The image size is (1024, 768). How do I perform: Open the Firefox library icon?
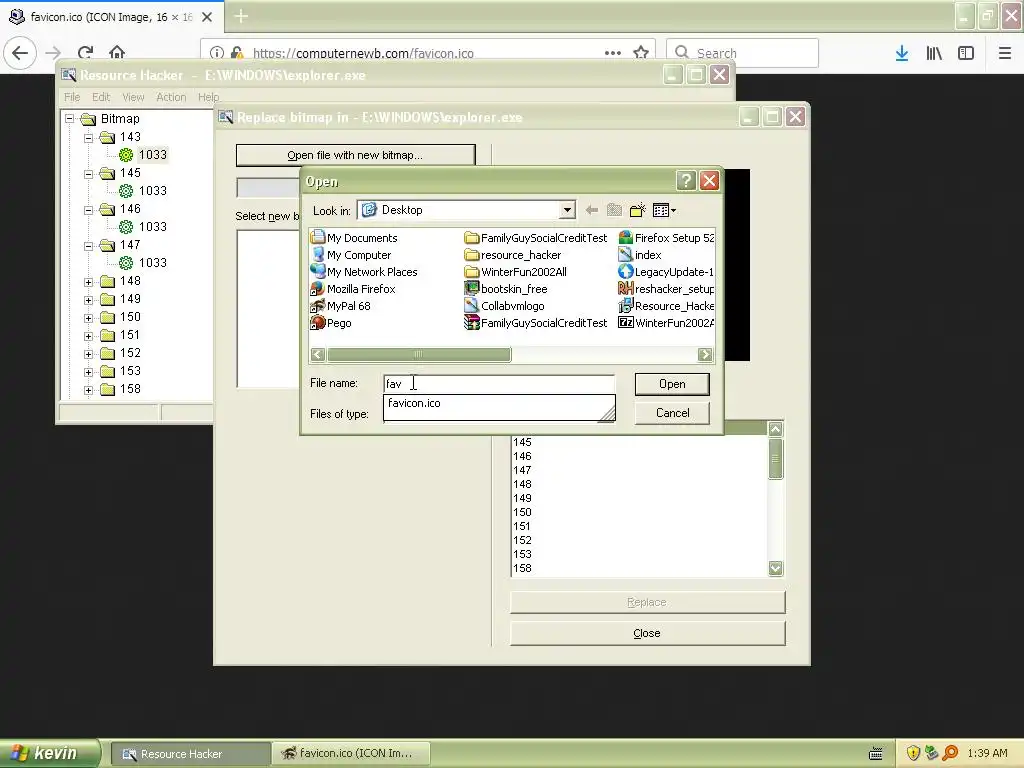[934, 53]
